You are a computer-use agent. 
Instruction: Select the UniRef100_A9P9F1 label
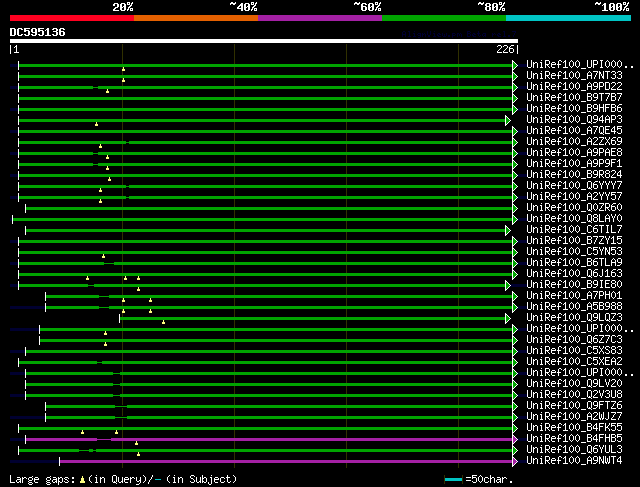tap(574, 164)
